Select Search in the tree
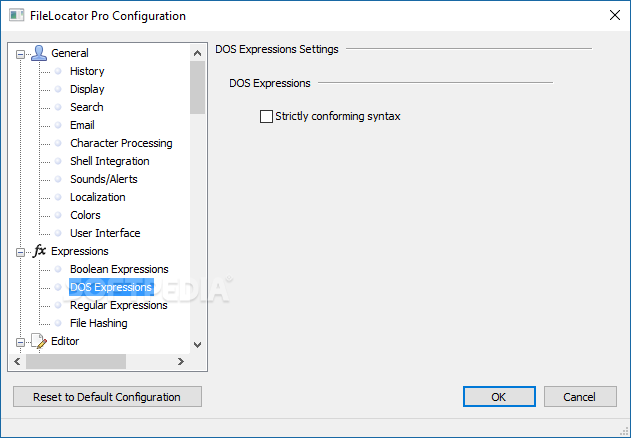Image resolution: width=631 pixels, height=438 pixels. 87,107
